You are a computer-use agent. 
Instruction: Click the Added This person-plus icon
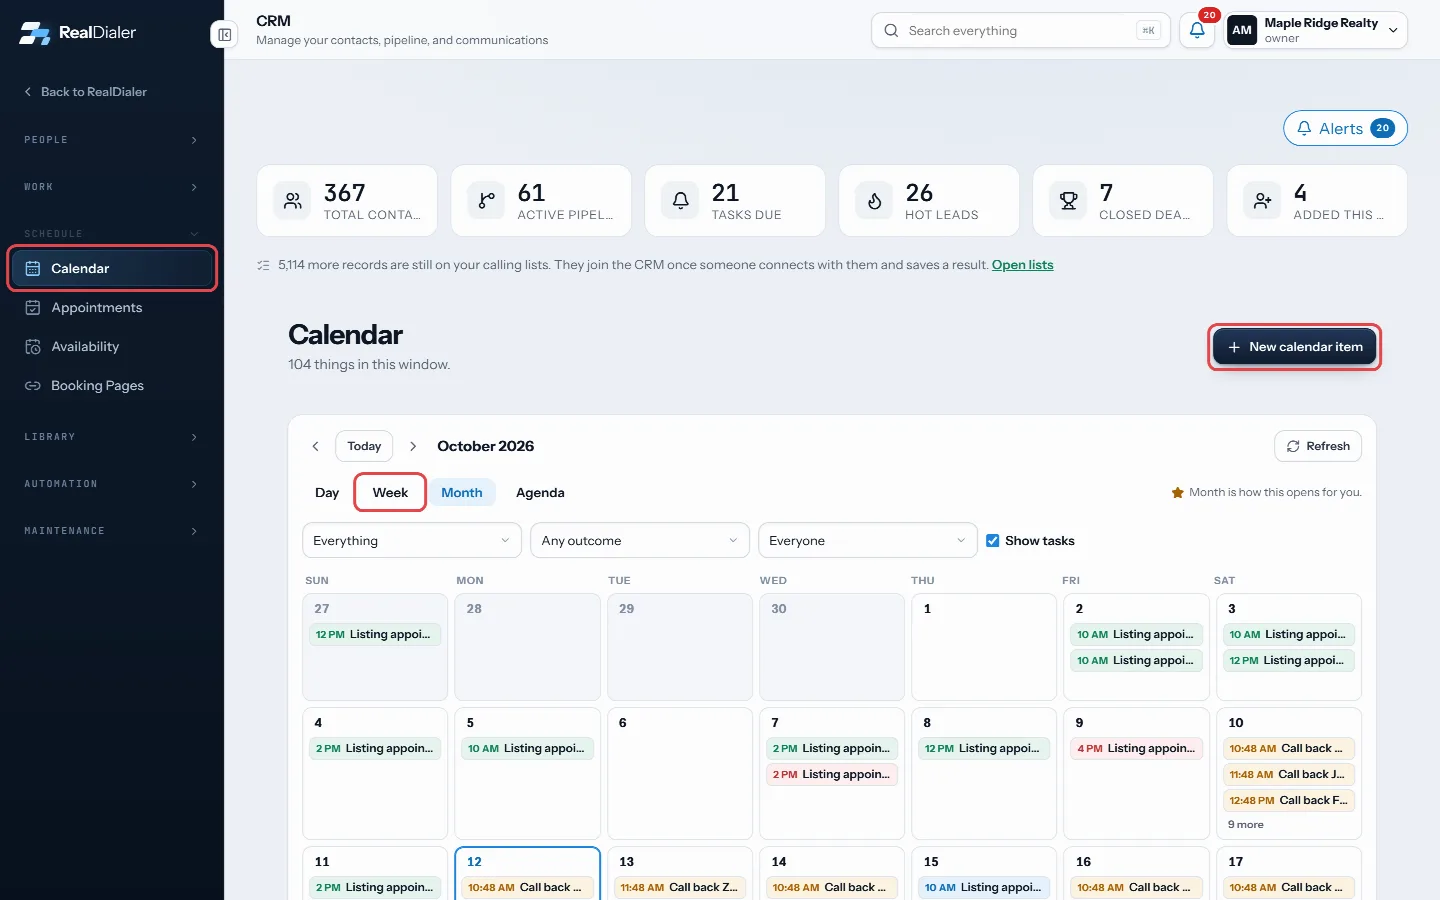[1262, 201]
